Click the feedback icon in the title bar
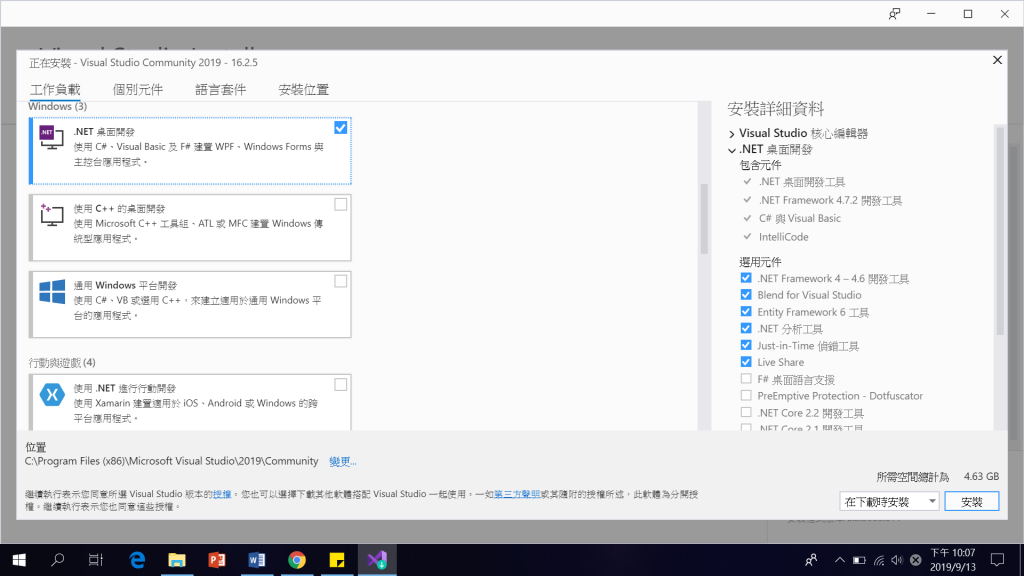 pyautogui.click(x=895, y=14)
